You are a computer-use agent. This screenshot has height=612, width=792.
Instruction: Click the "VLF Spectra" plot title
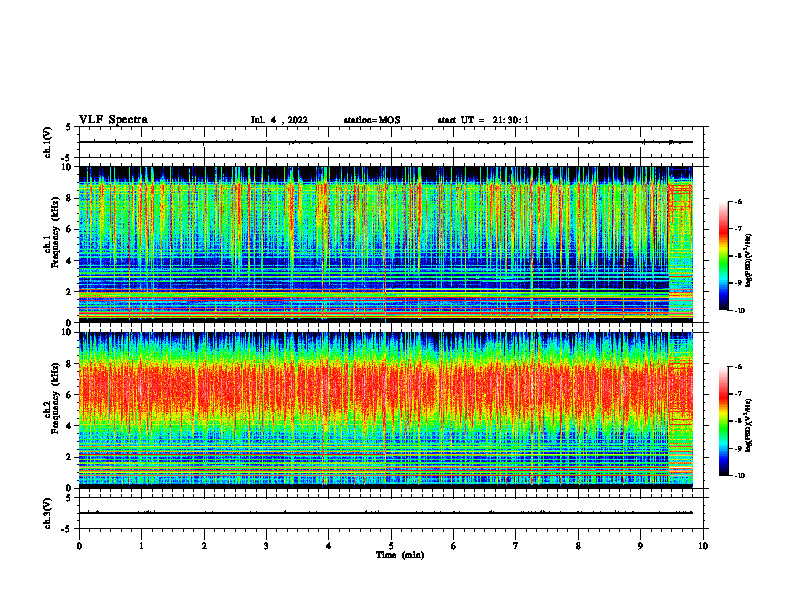114,120
